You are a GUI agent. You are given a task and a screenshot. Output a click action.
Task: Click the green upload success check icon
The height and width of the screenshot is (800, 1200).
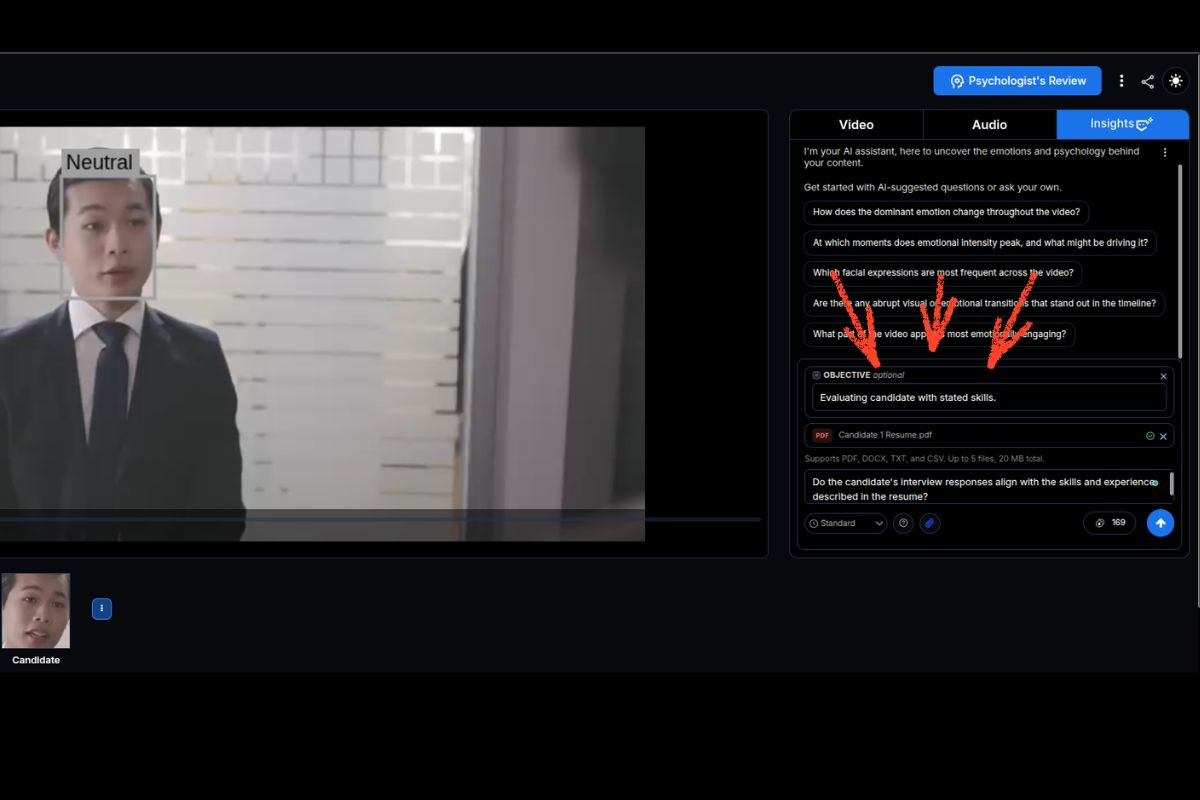coord(1150,436)
